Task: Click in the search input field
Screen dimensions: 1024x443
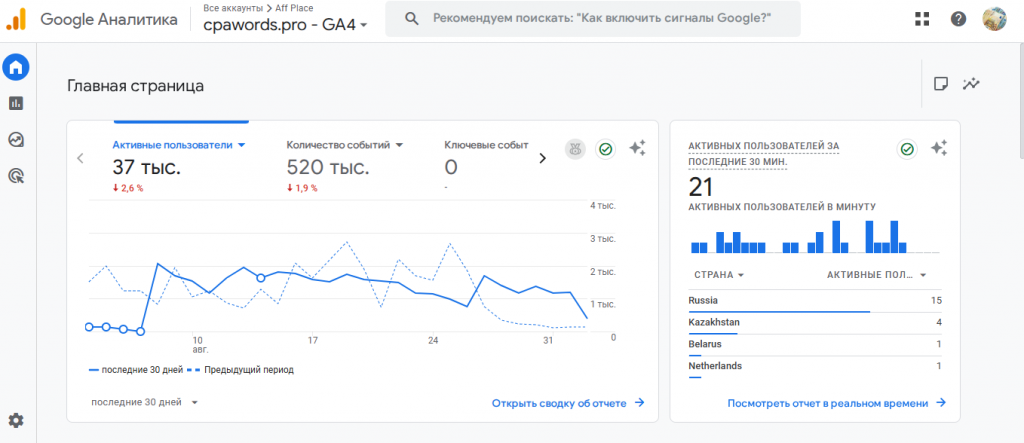Action: [593, 18]
